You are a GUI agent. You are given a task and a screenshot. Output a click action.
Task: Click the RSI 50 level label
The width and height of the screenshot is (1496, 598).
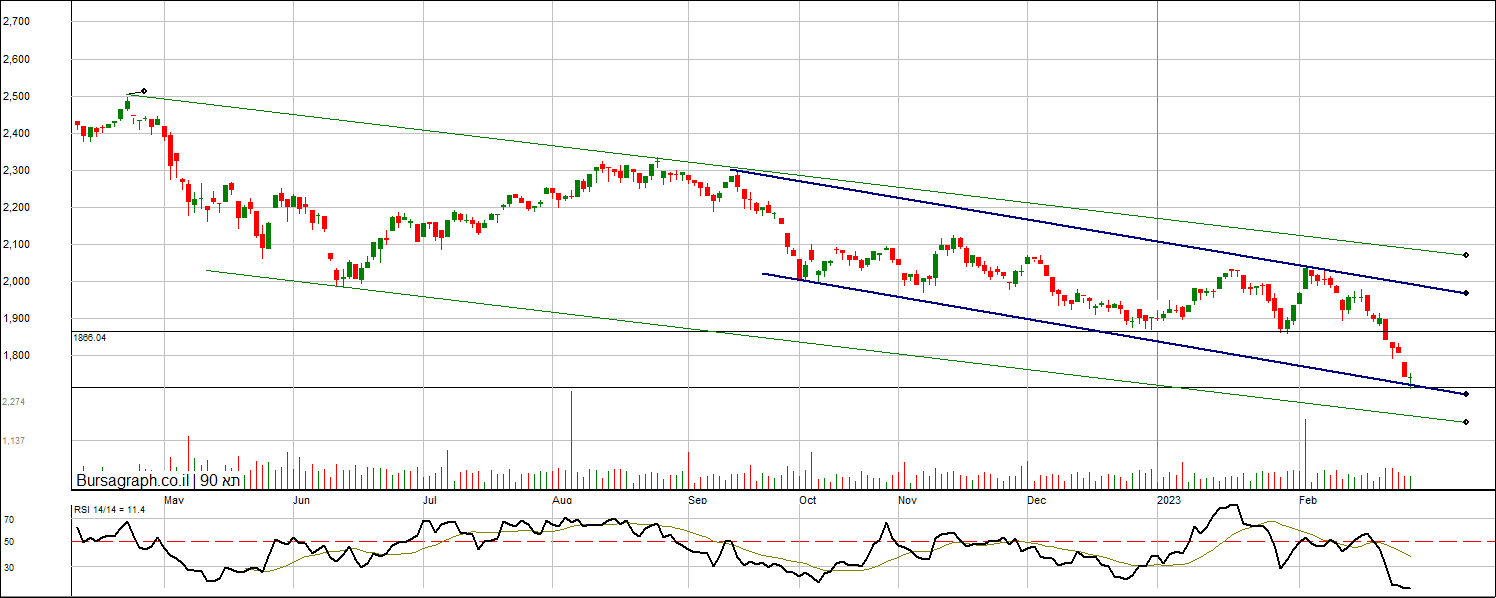tap(8, 542)
